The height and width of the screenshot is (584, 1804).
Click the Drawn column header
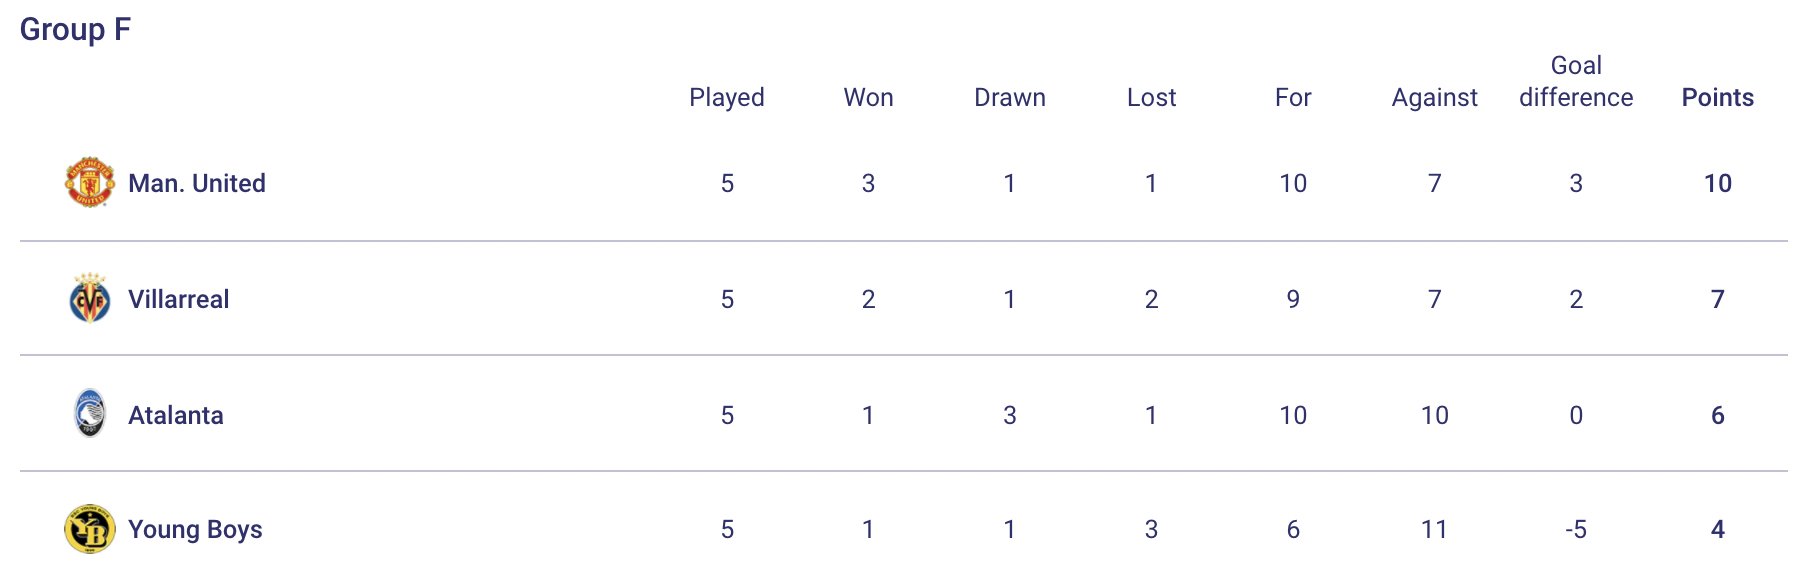pyautogui.click(x=1010, y=97)
